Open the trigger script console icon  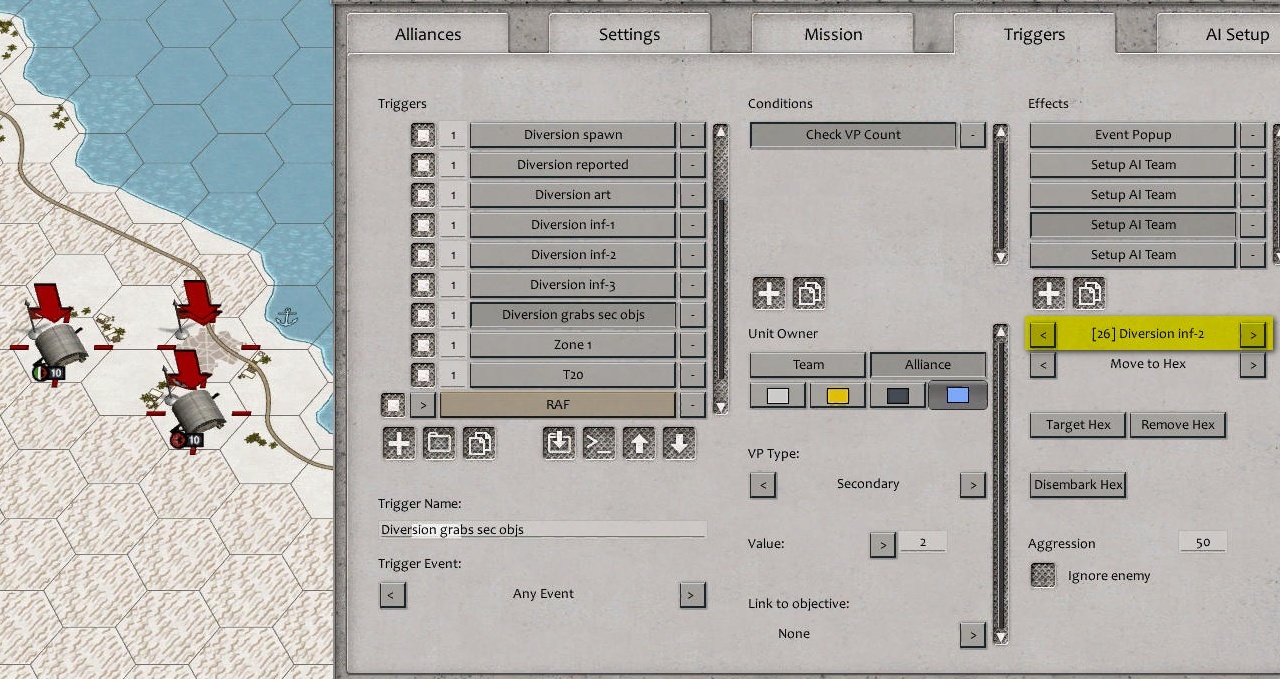[599, 444]
